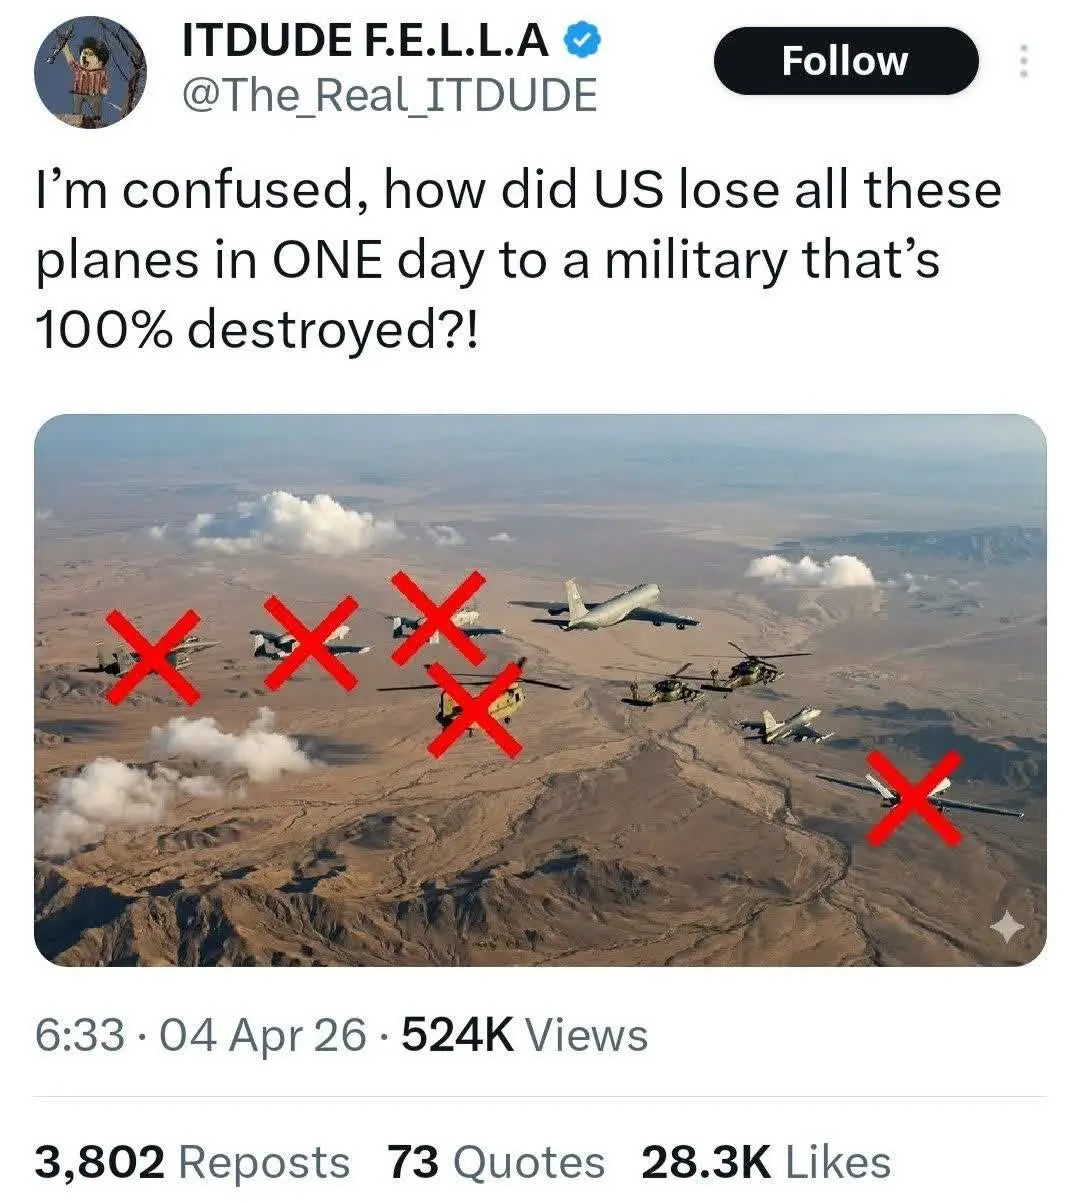Viewport: 1080px width, 1203px height.
Task: Click red X over the lower-right drone
Action: pos(913,797)
